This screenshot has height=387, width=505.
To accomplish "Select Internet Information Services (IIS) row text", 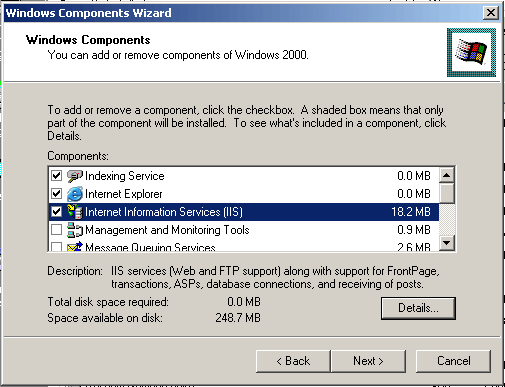I will coord(164,212).
